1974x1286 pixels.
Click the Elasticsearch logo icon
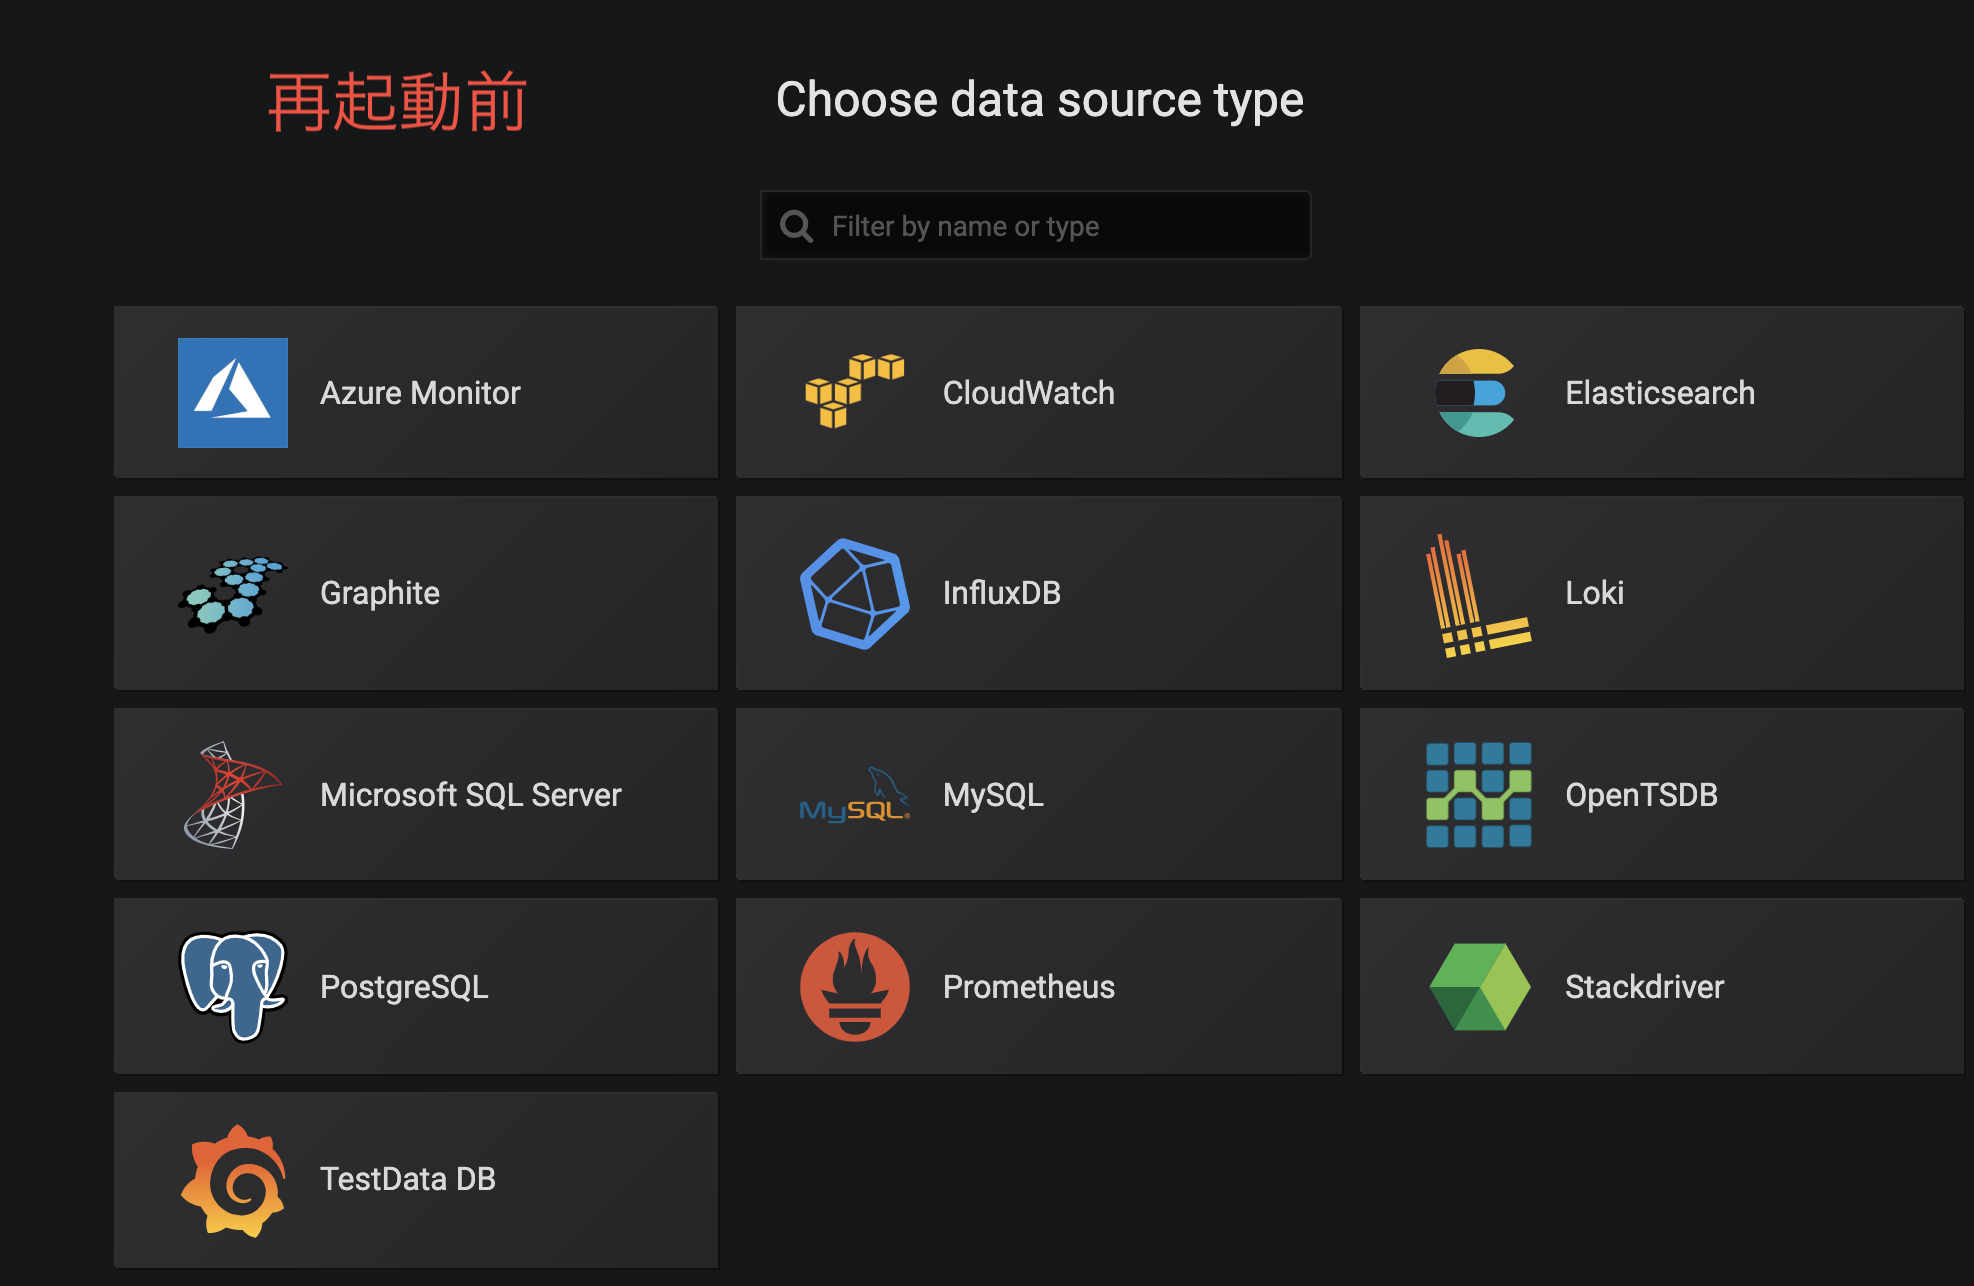tap(1476, 393)
